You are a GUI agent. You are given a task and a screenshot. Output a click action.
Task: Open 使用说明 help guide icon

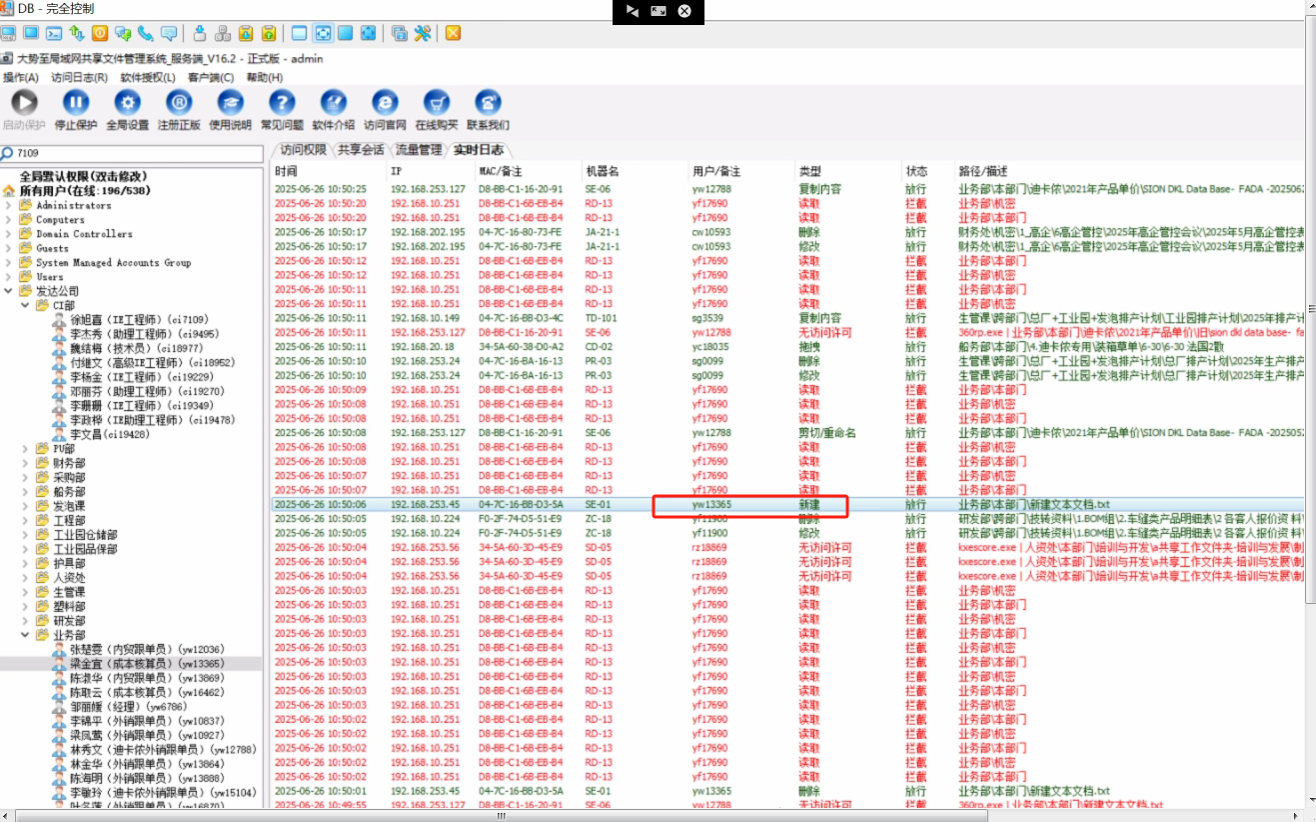[230, 102]
